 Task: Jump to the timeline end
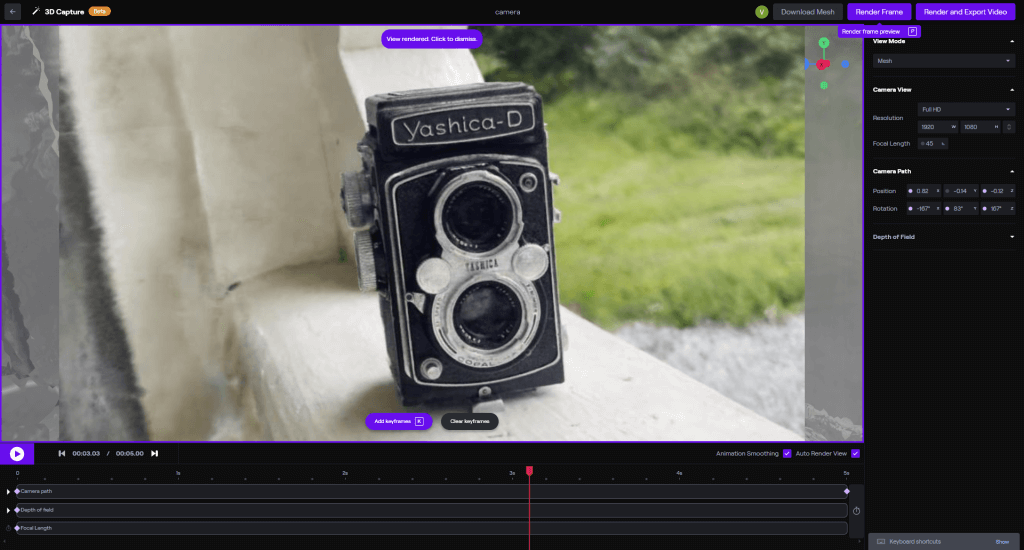[155, 453]
